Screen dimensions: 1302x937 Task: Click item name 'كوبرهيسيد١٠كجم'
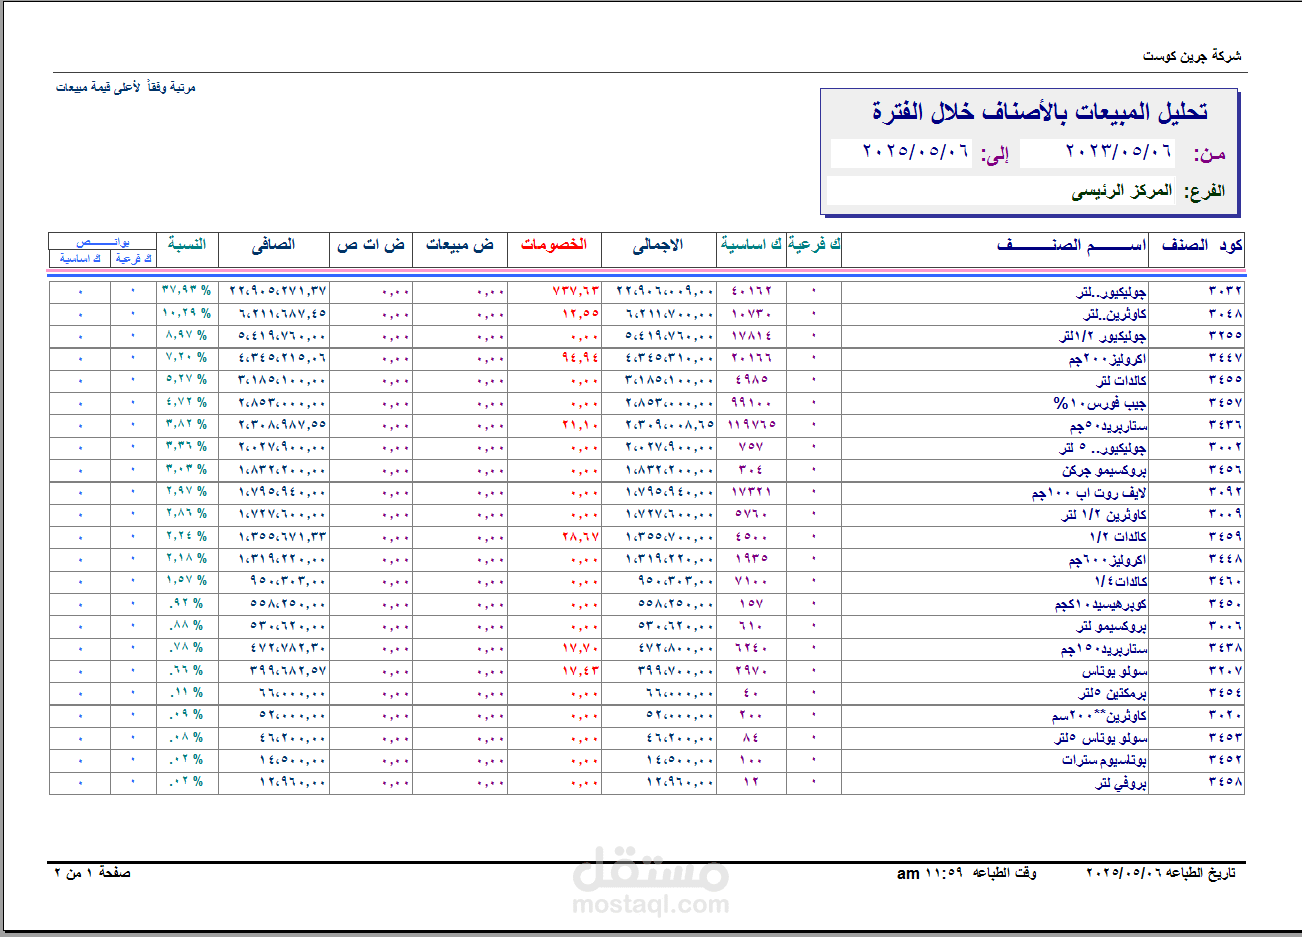(x=1100, y=604)
